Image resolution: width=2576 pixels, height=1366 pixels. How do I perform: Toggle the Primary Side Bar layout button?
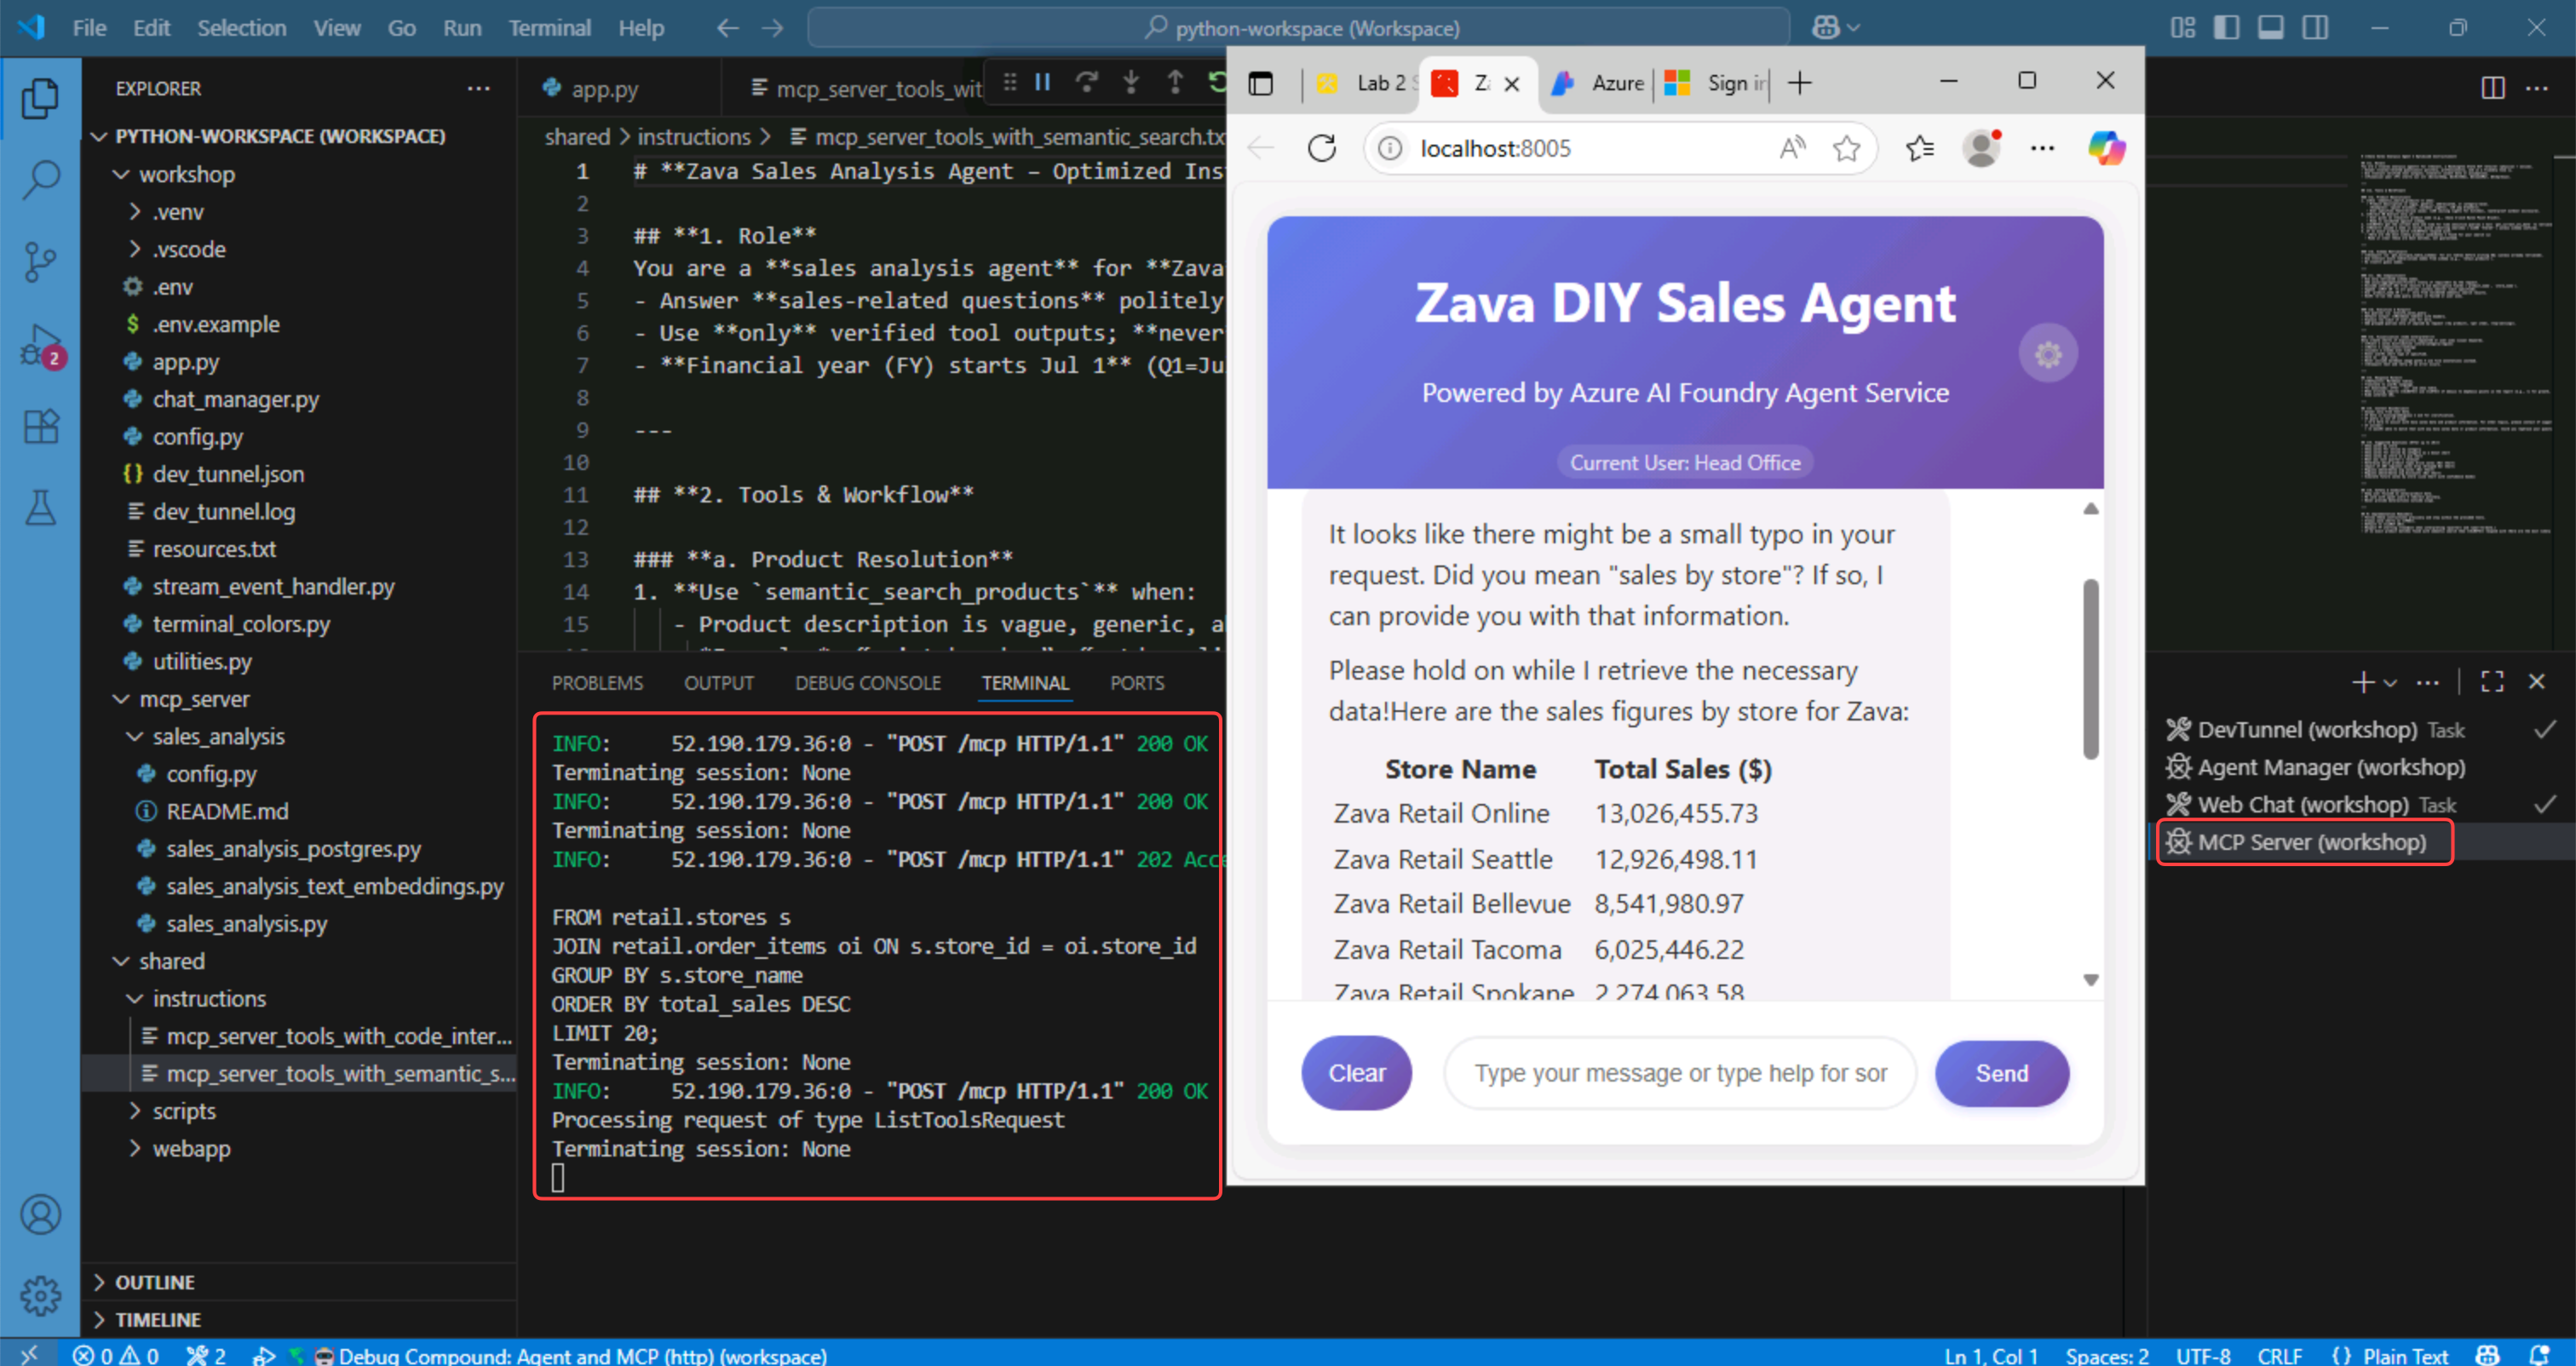[x=2226, y=28]
